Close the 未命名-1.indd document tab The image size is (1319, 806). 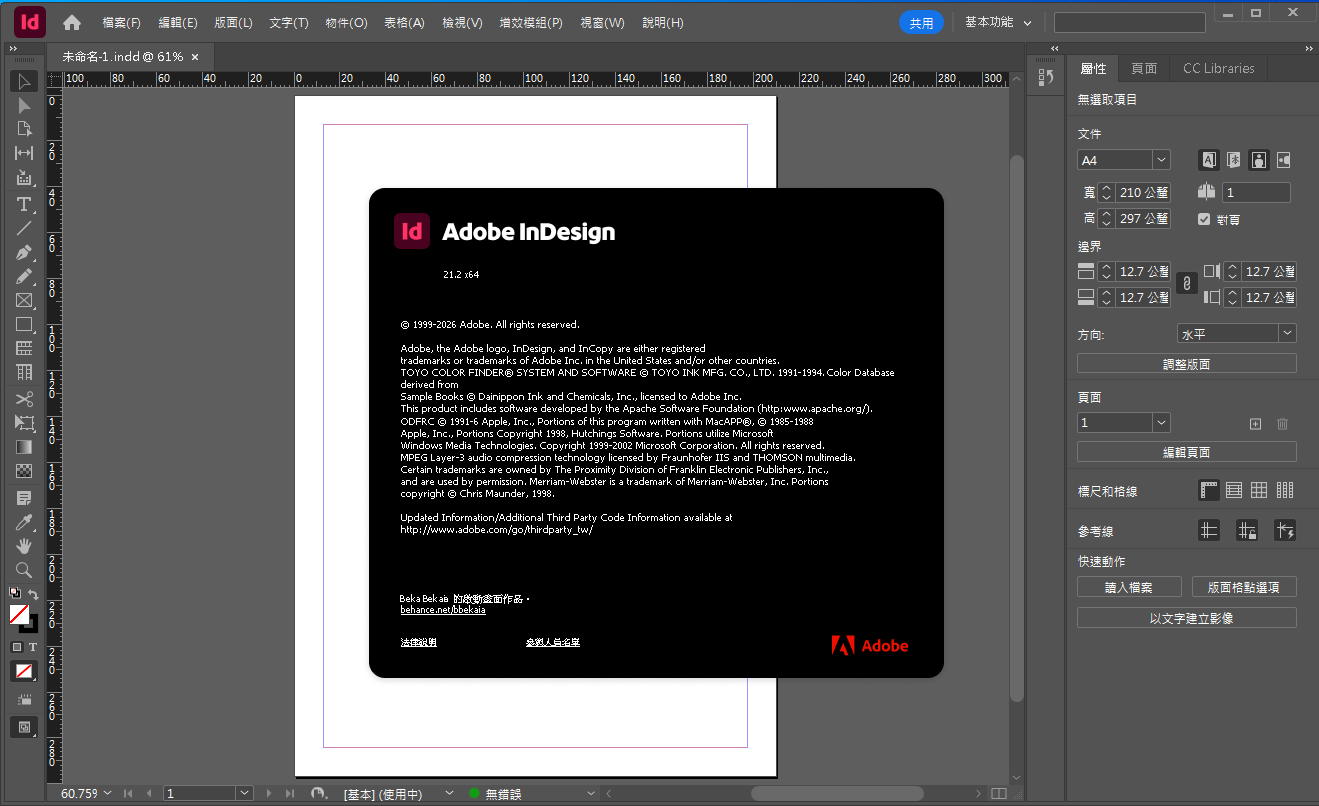(x=195, y=57)
